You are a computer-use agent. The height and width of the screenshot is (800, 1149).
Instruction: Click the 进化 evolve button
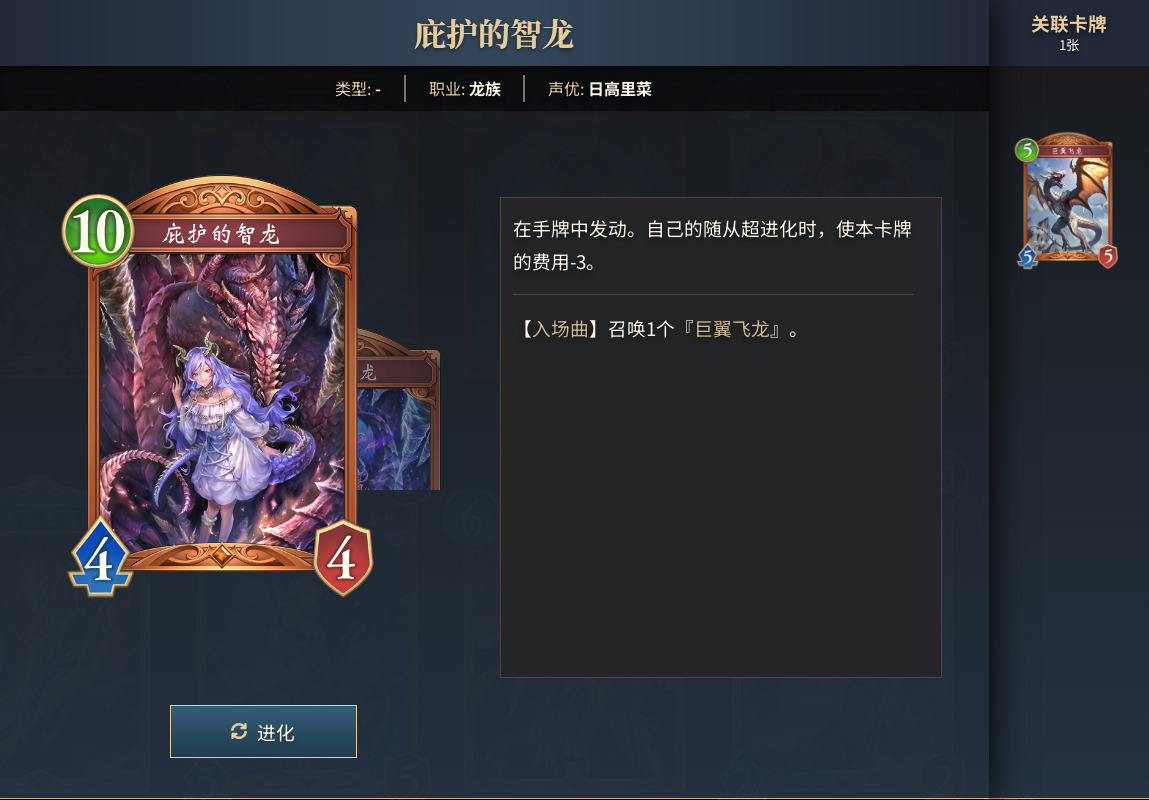click(263, 731)
